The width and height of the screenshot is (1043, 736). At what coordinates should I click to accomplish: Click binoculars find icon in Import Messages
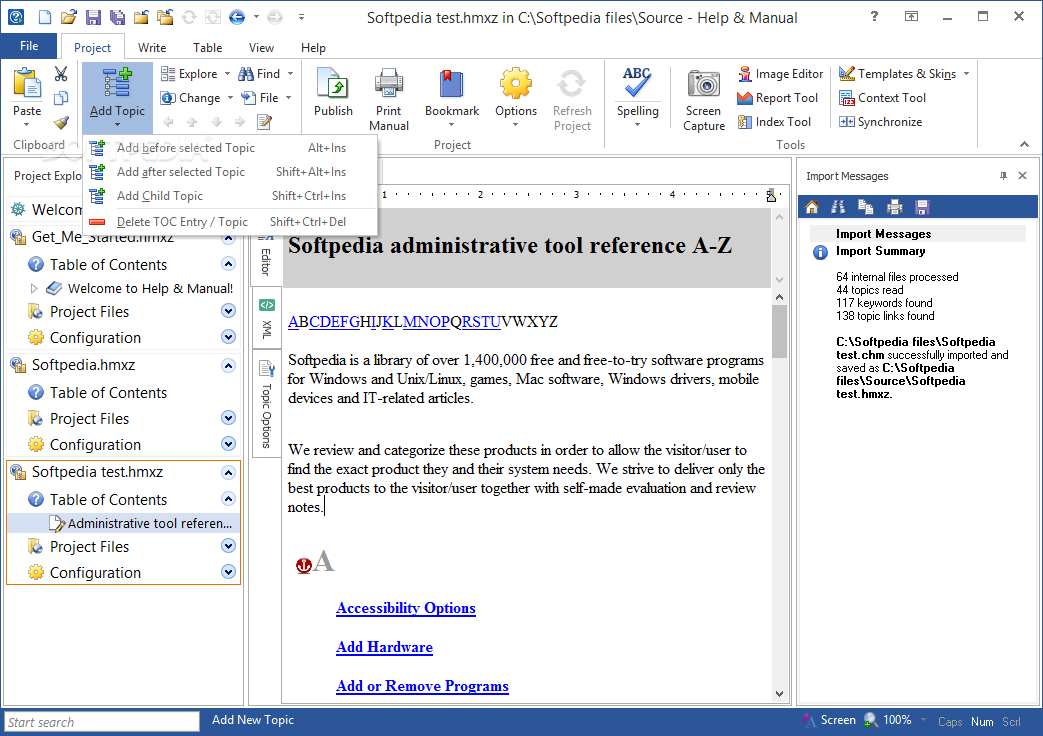click(x=838, y=207)
